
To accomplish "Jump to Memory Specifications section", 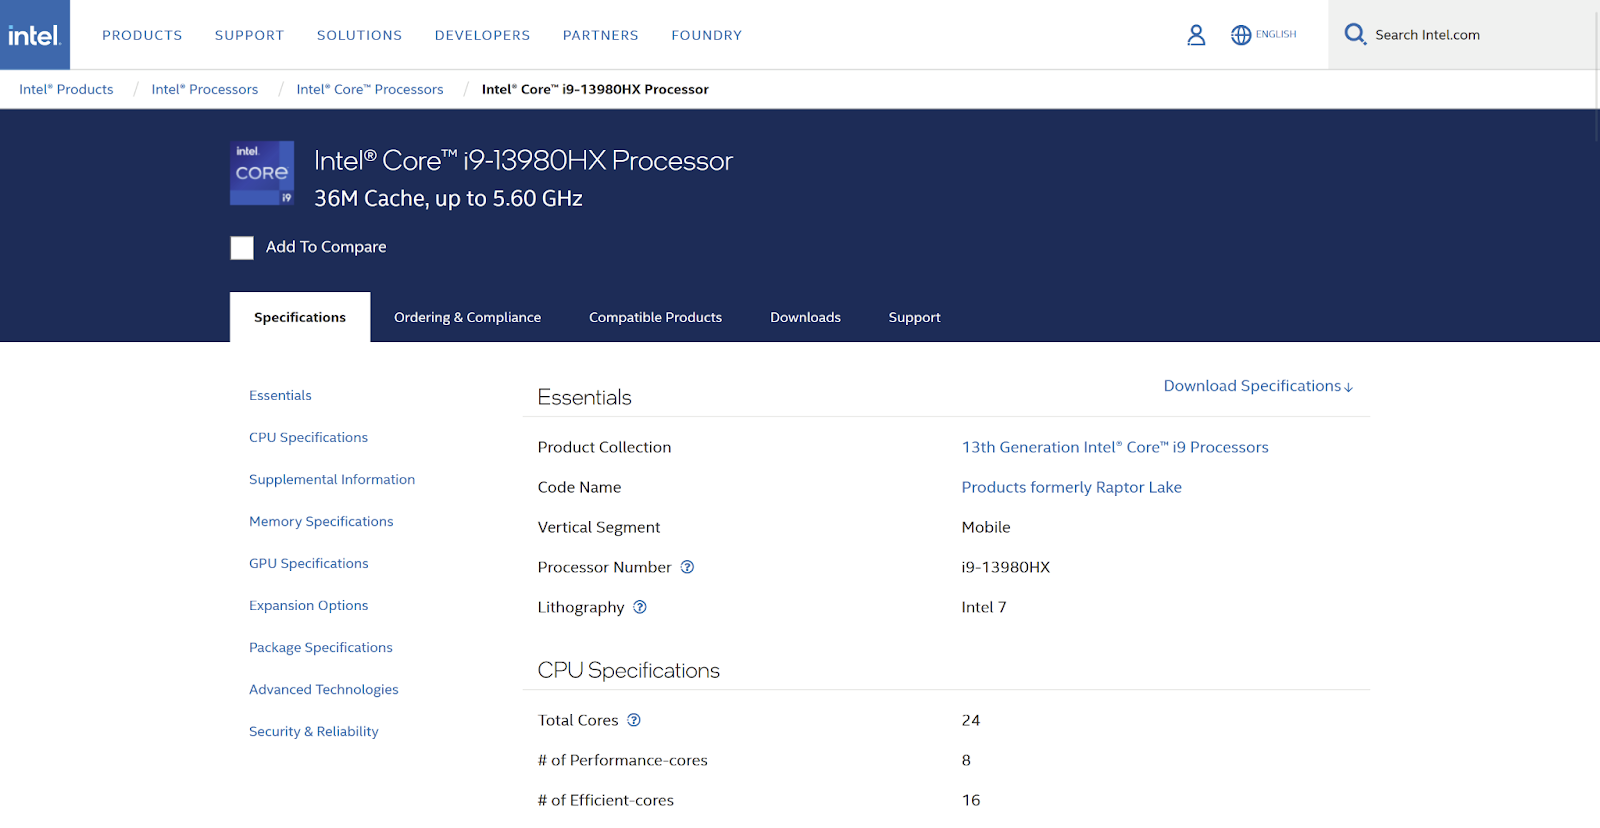I will pyautogui.click(x=321, y=521).
